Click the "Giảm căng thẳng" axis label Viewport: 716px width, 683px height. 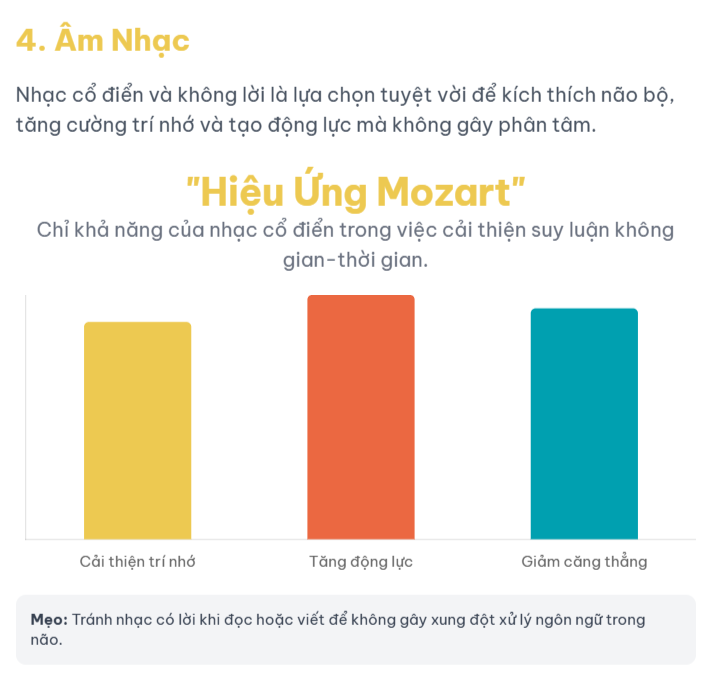(x=584, y=561)
